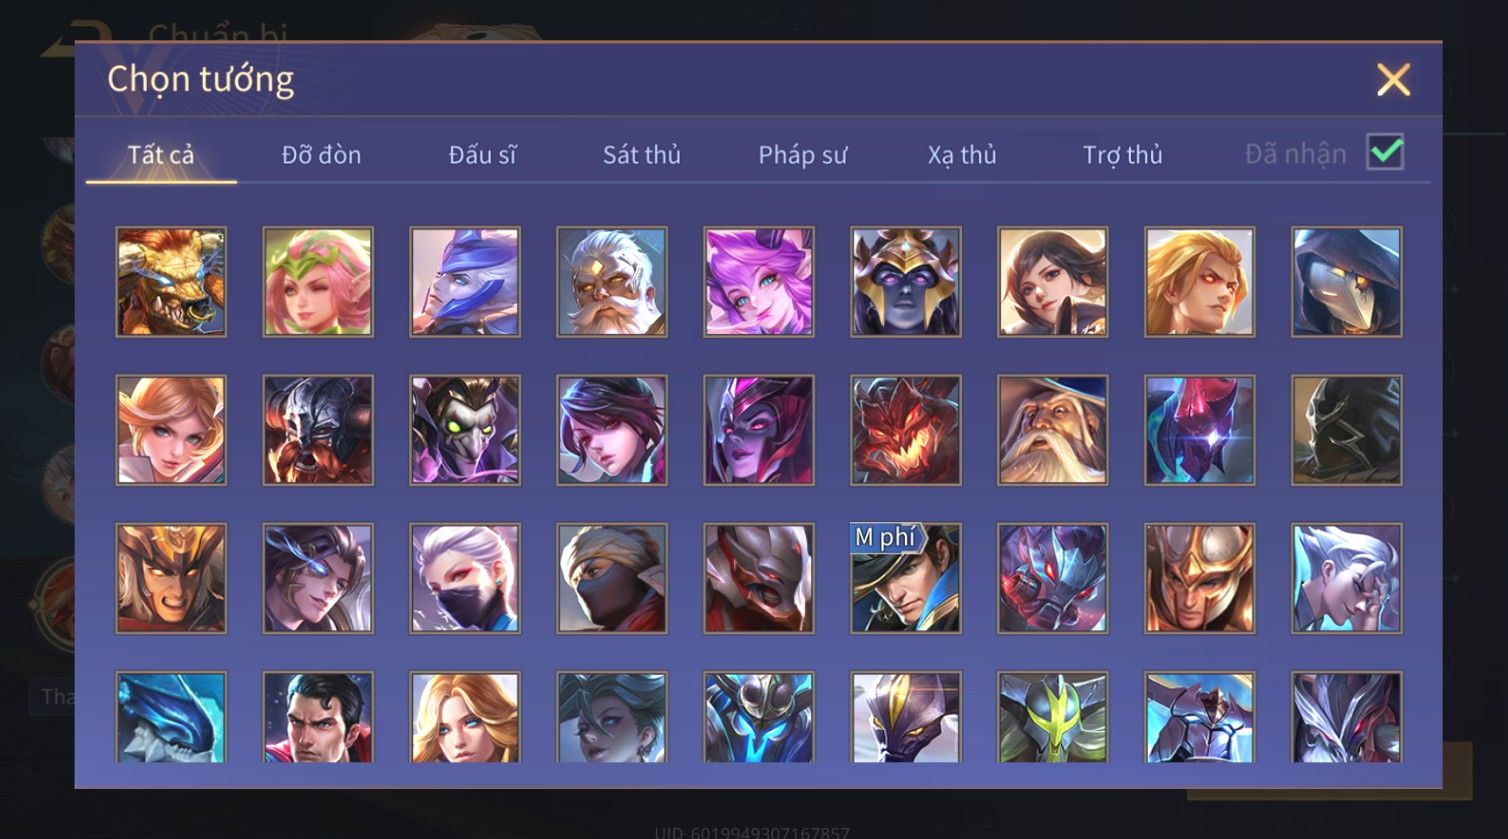Select the masked white-haired ninja hero
This screenshot has height=839, width=1508.
[465, 578]
